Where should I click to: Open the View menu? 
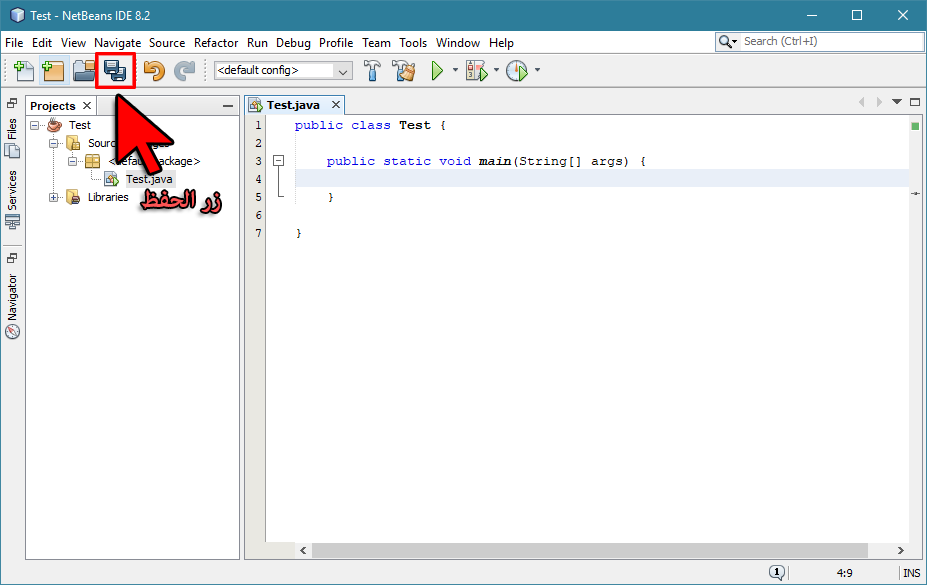click(73, 43)
